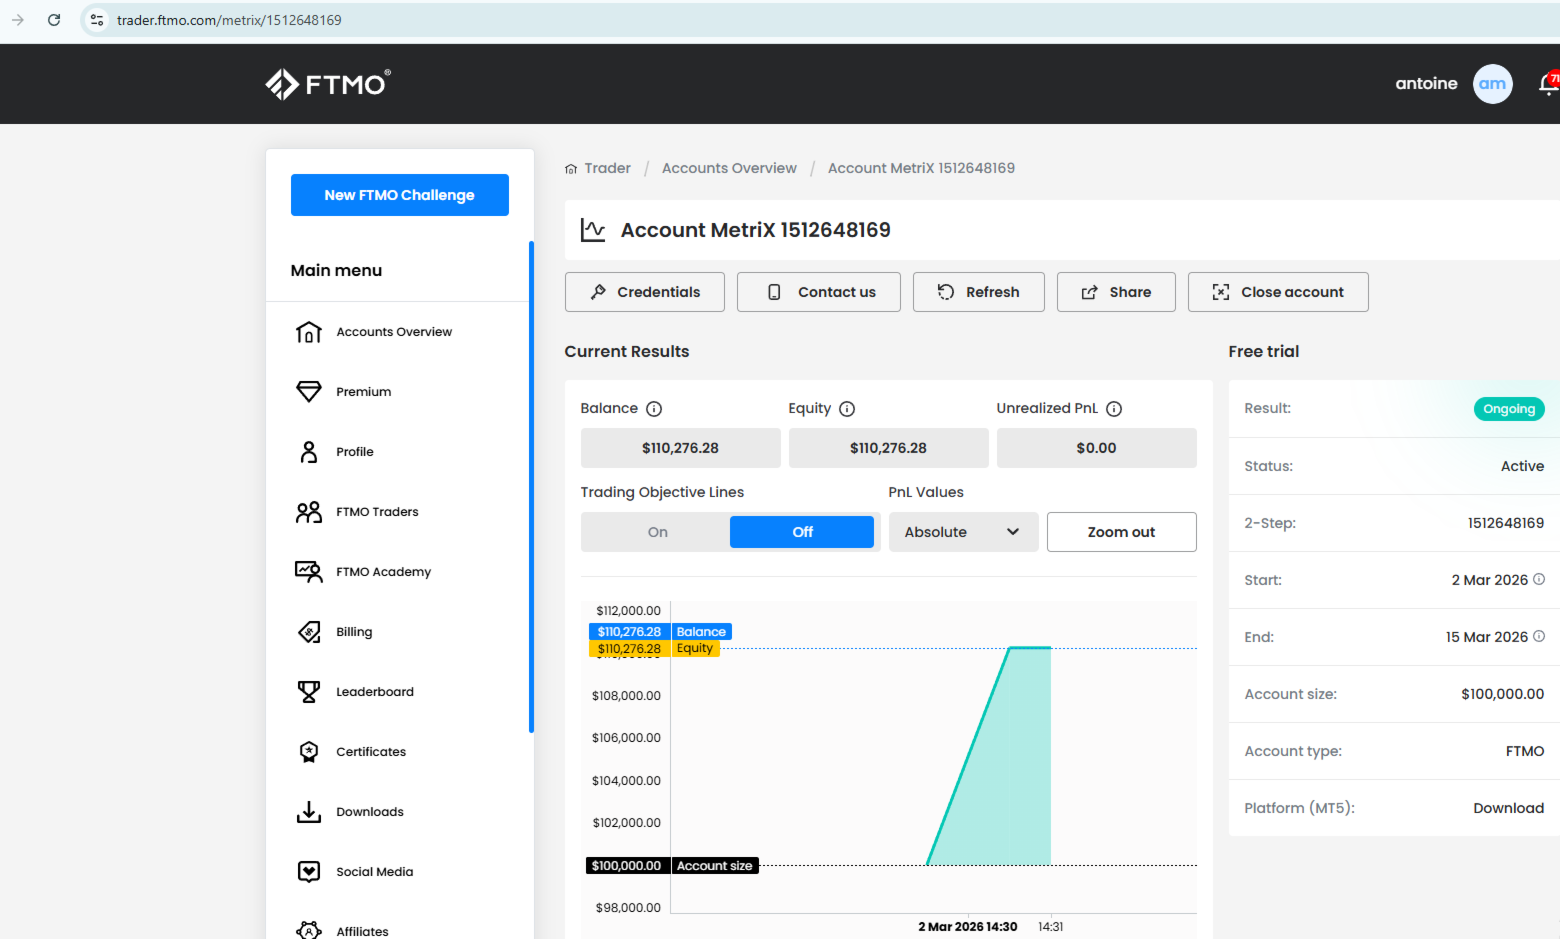Image resolution: width=1560 pixels, height=939 pixels.
Task: Follow the Accounts Overview breadcrumb link
Action: pos(729,168)
